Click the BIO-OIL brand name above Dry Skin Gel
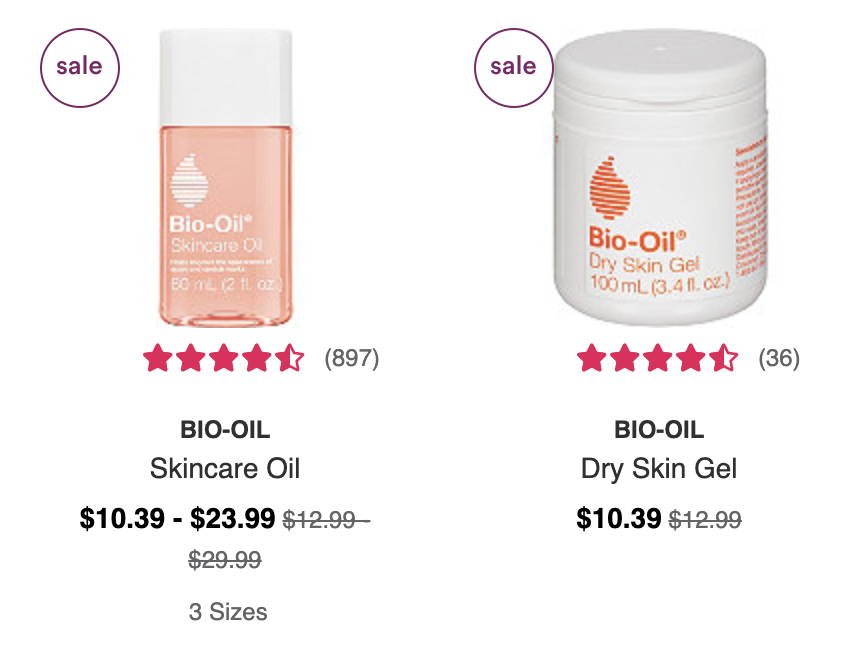Image resolution: width=858 pixels, height=662 pixels. pyautogui.click(x=659, y=429)
